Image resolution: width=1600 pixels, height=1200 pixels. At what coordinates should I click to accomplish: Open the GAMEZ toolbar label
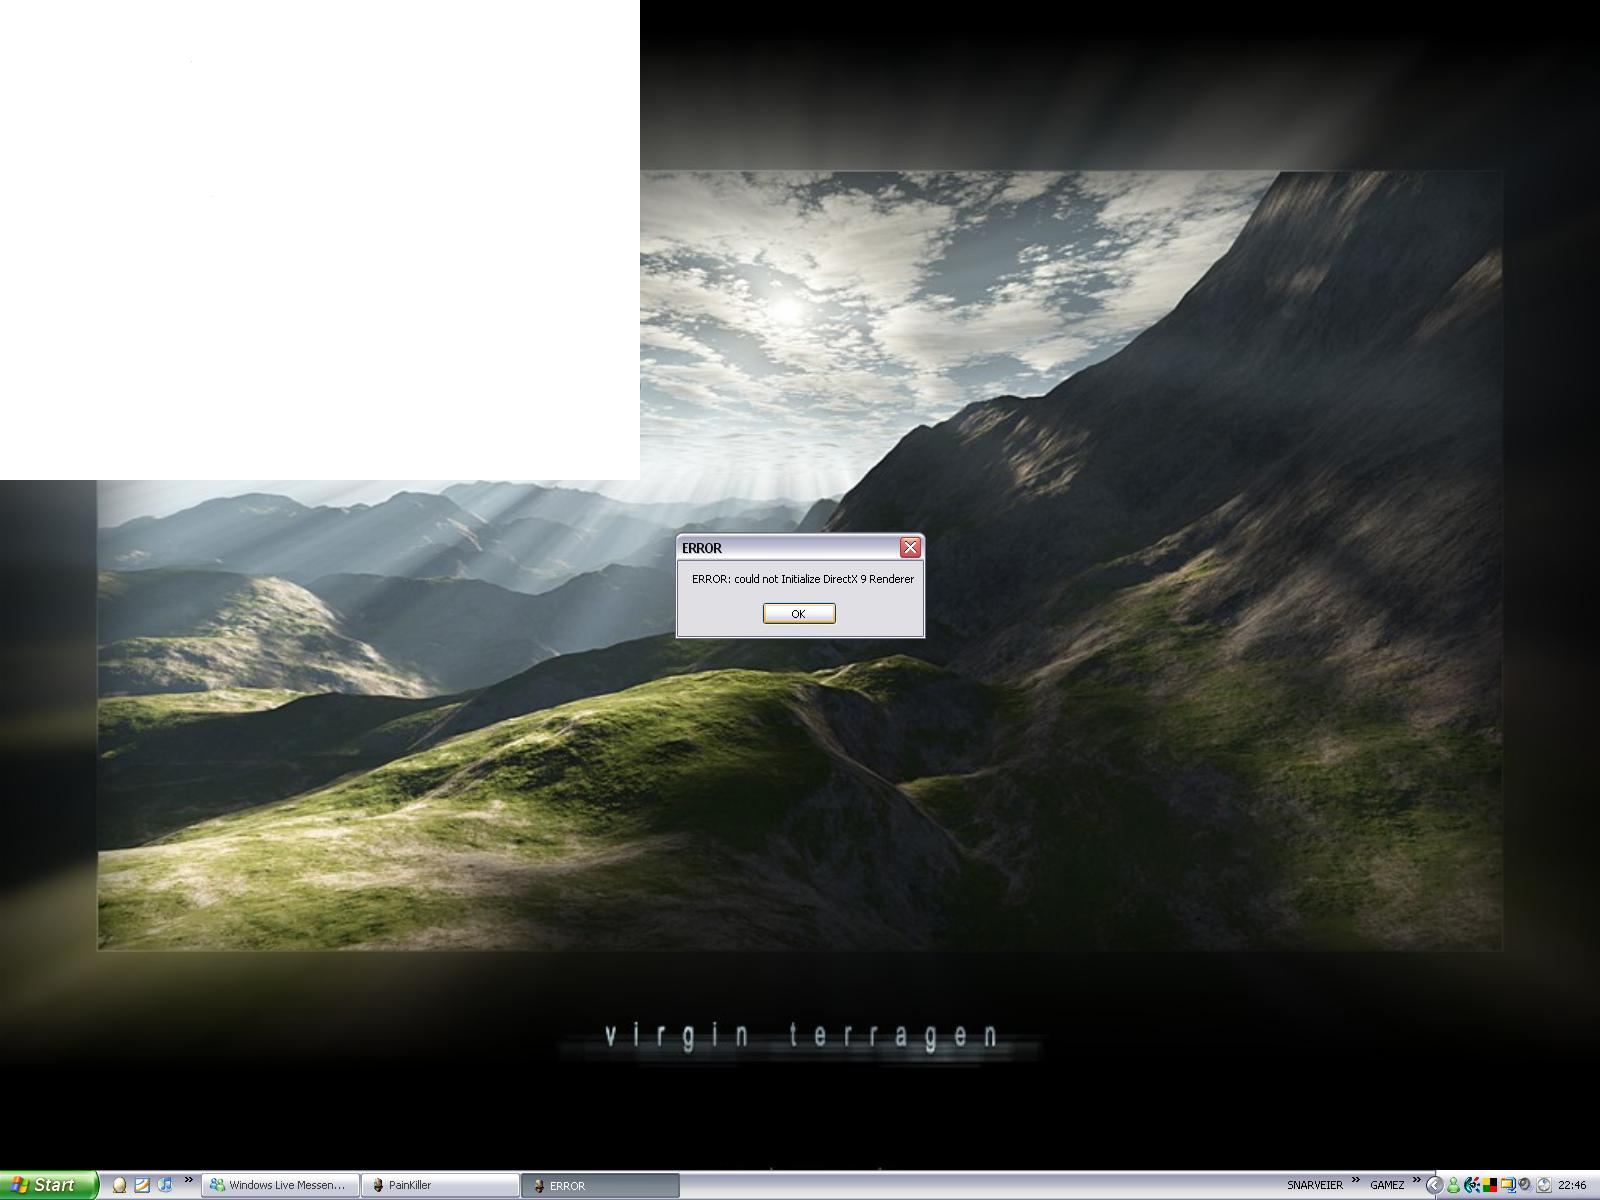point(1387,1185)
